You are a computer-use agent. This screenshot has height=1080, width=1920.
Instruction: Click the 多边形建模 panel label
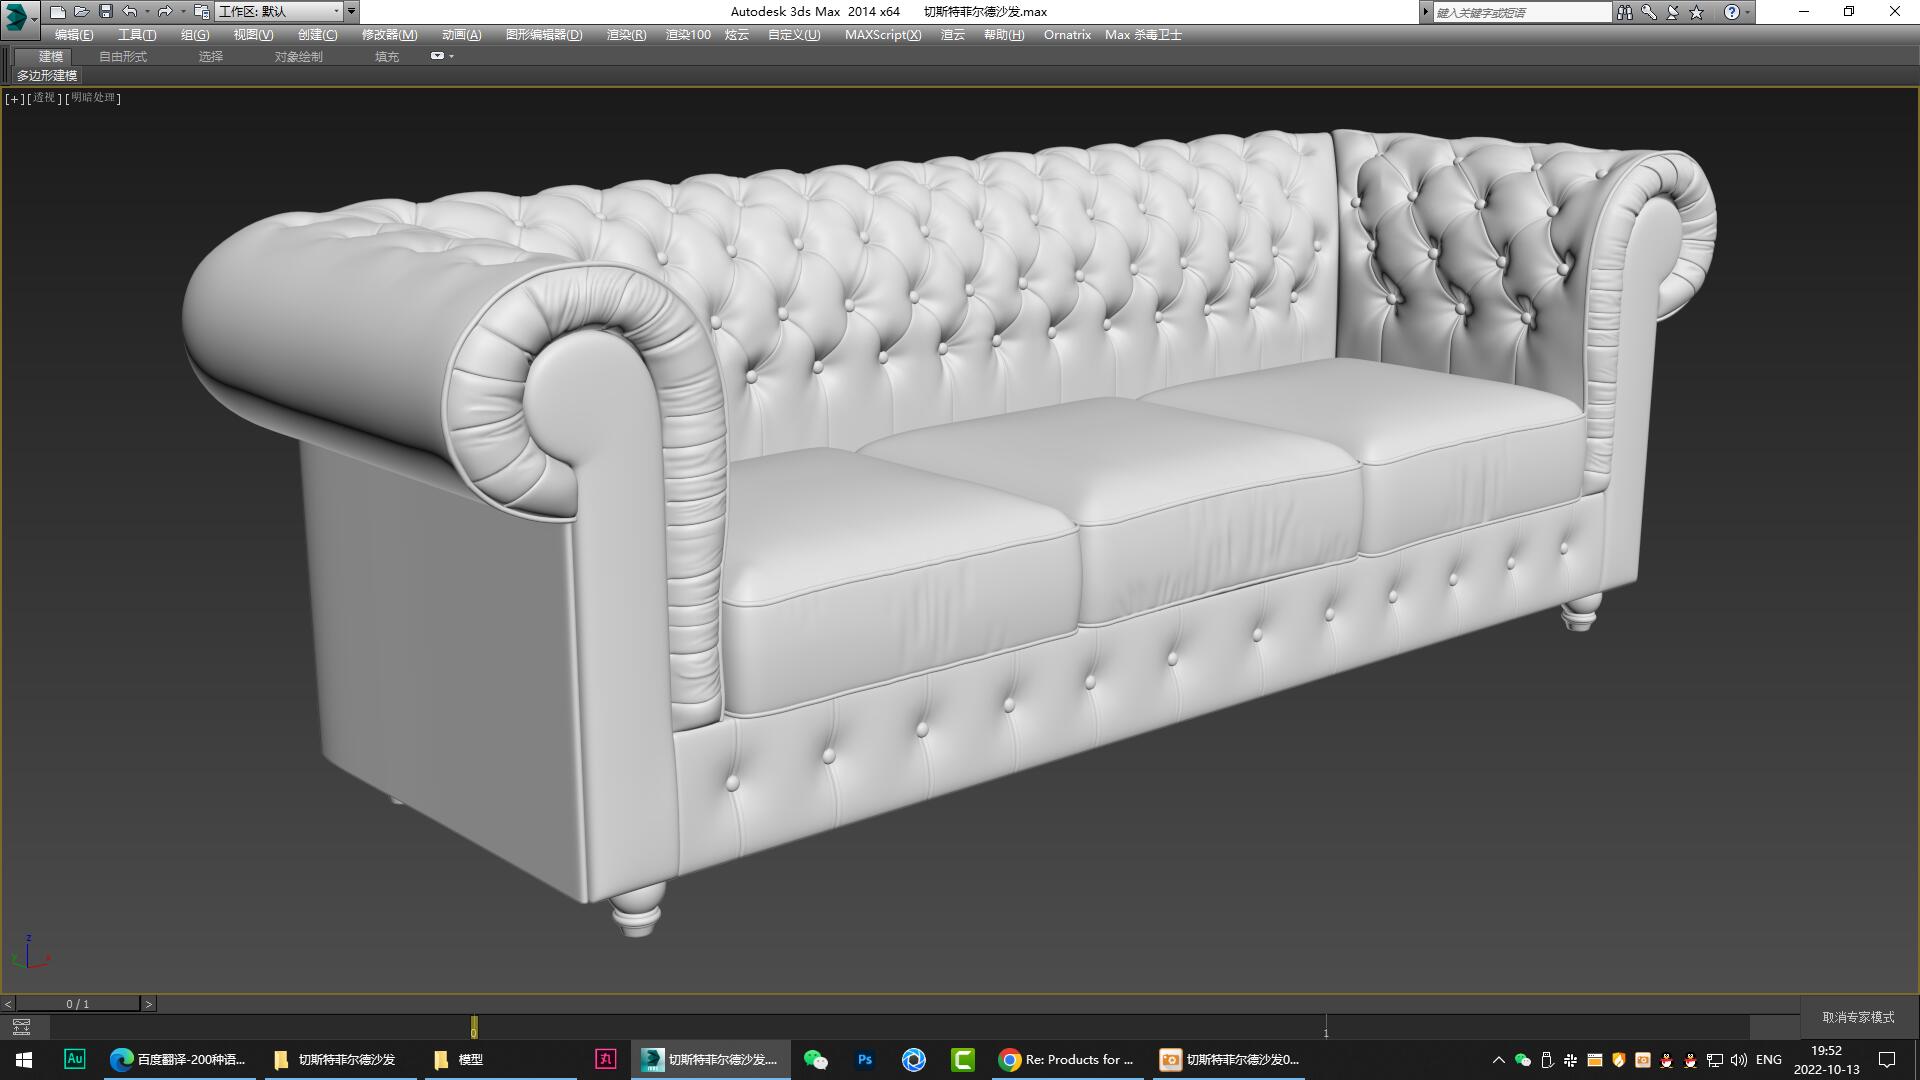click(47, 76)
